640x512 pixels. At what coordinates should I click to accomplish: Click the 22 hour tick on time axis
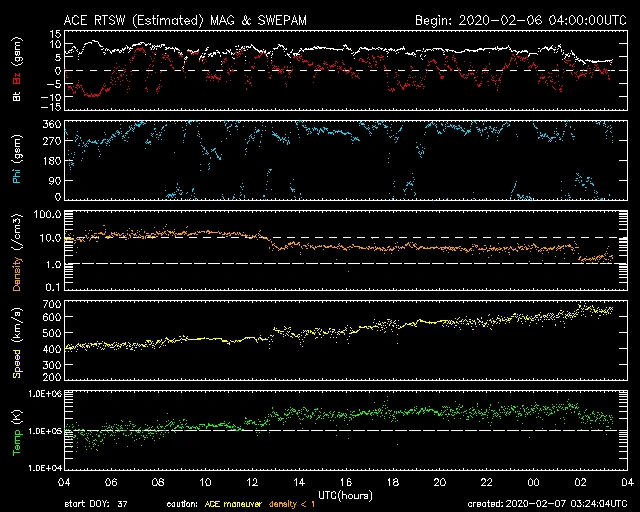tap(486, 482)
